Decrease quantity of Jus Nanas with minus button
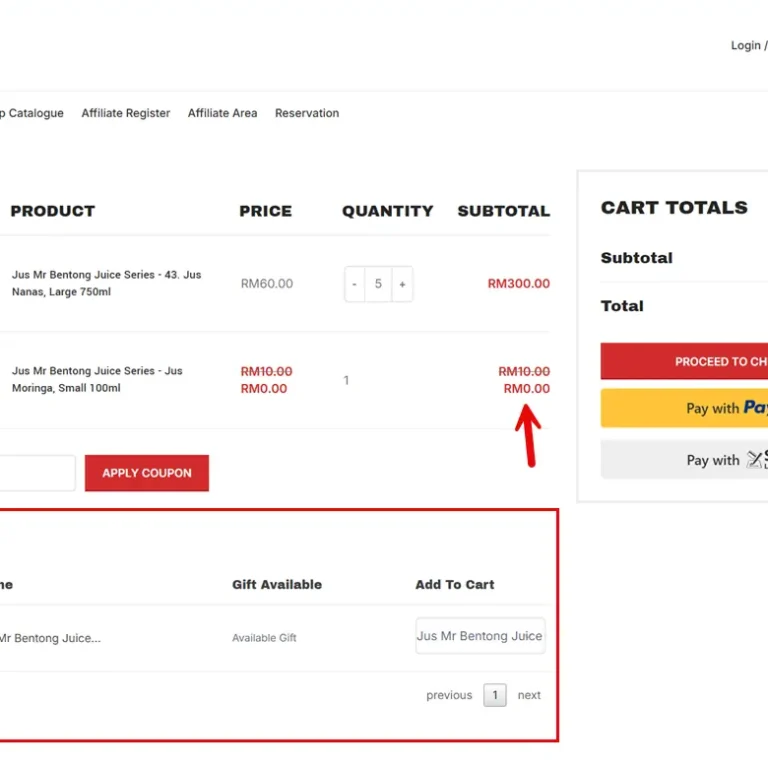The width and height of the screenshot is (768, 768). (355, 284)
